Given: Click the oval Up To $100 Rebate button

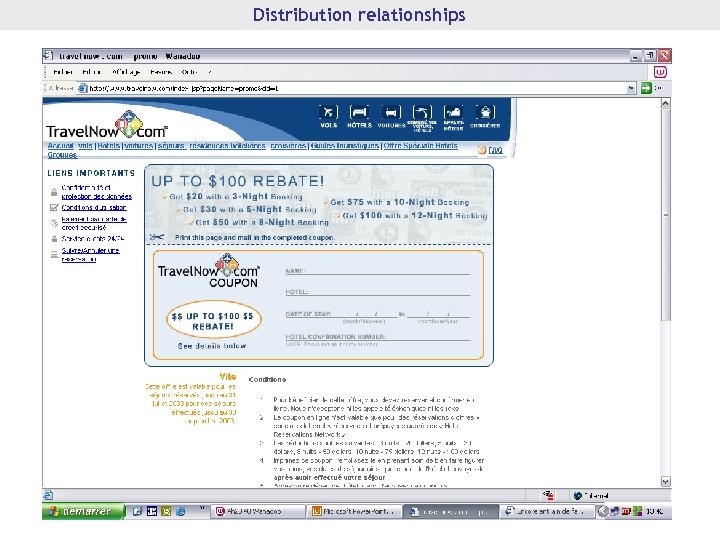Looking at the screenshot, I should pos(213,321).
